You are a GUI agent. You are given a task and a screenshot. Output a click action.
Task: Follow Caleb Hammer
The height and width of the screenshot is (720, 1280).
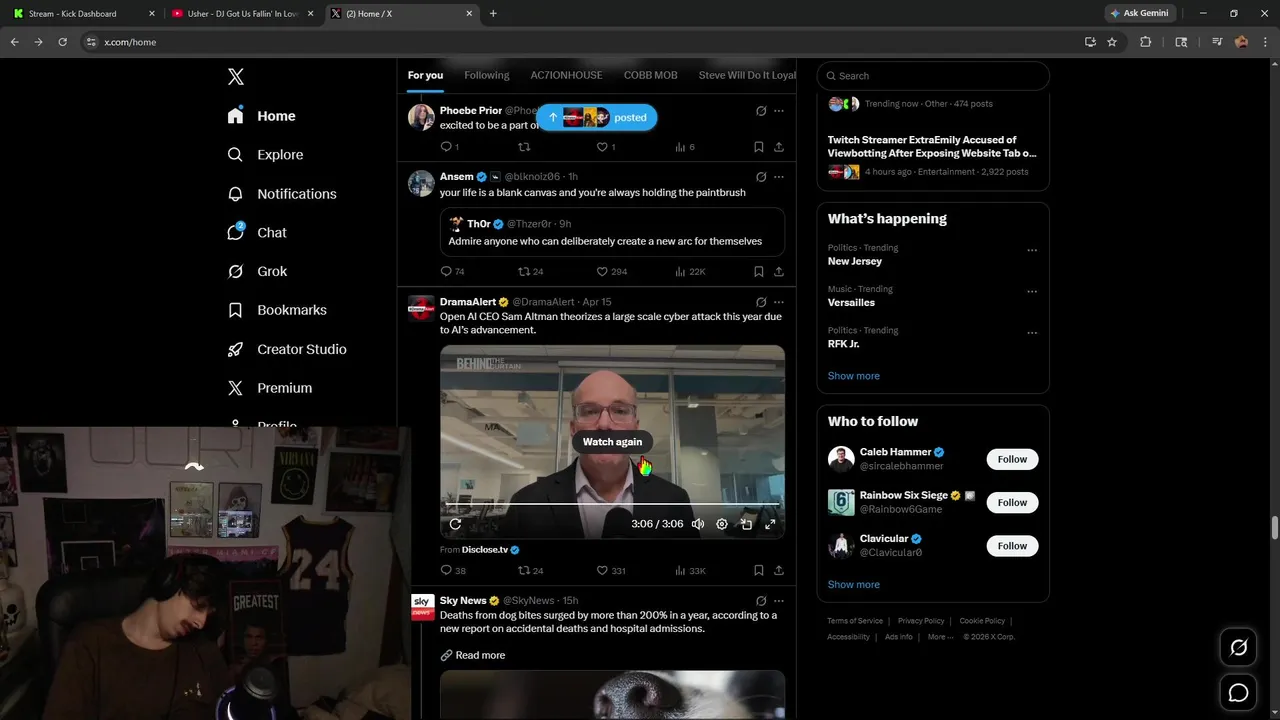(x=1012, y=459)
